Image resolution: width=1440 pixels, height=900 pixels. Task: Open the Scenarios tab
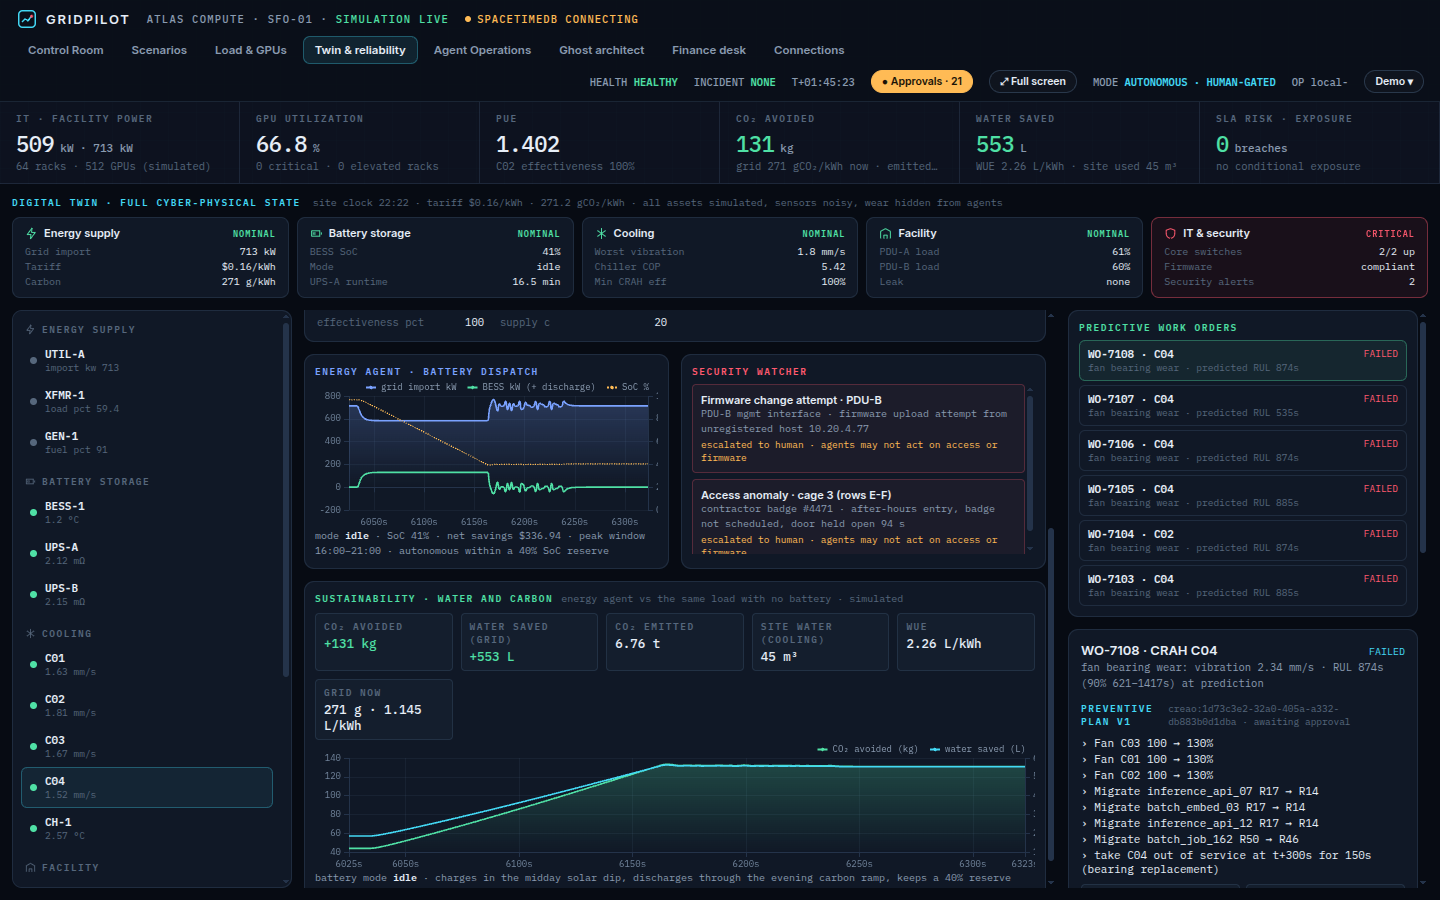(x=159, y=50)
